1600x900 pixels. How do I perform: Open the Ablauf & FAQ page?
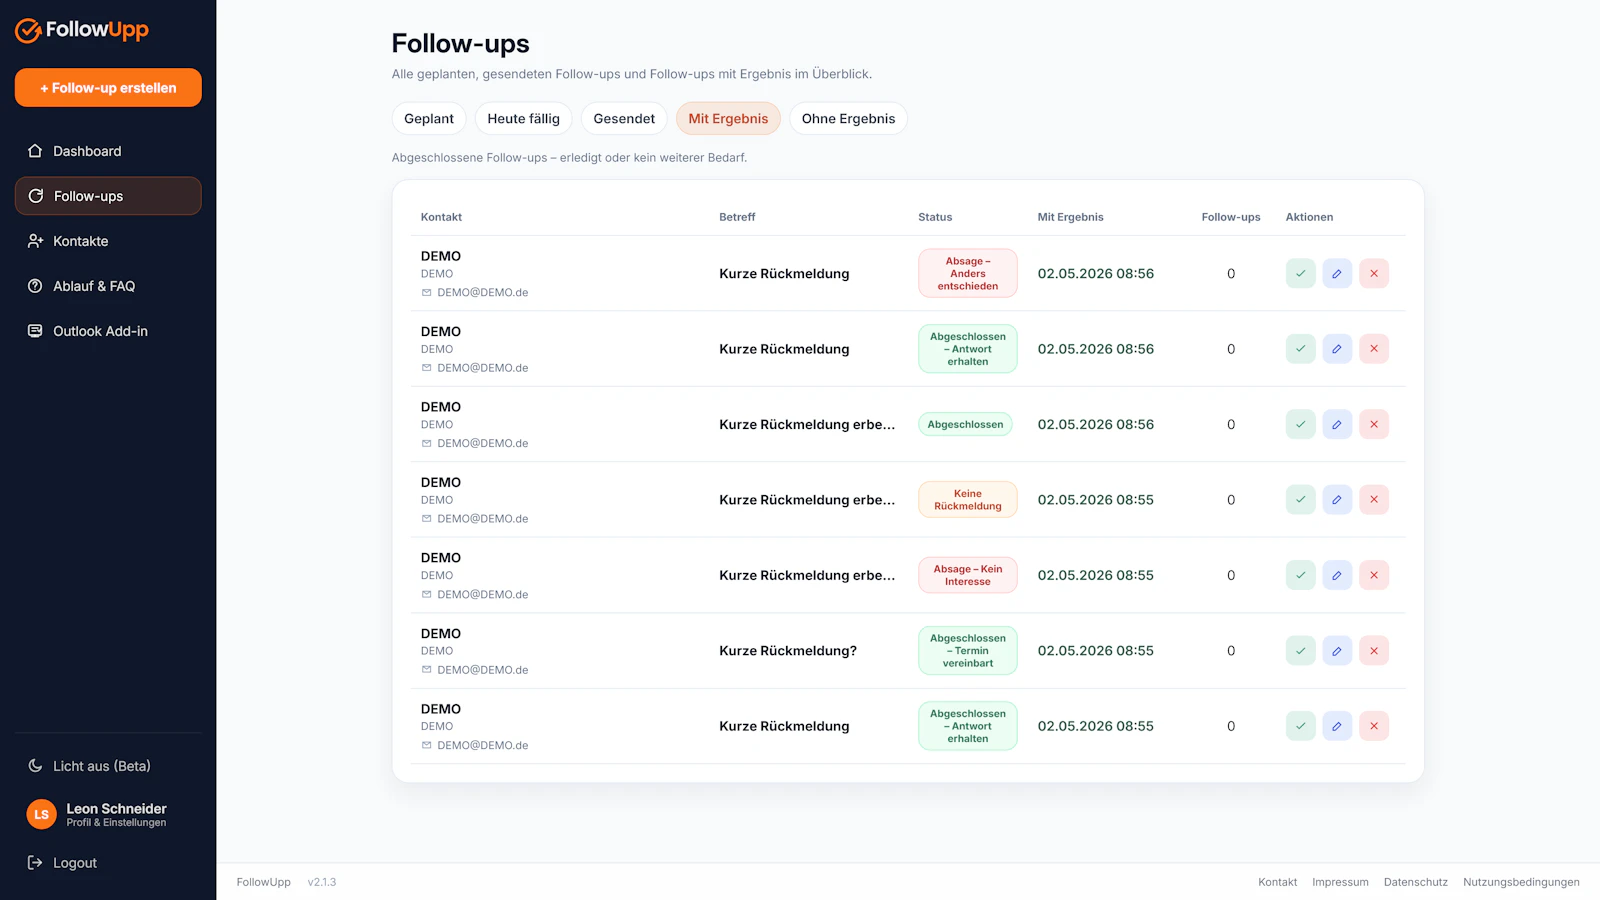point(108,286)
